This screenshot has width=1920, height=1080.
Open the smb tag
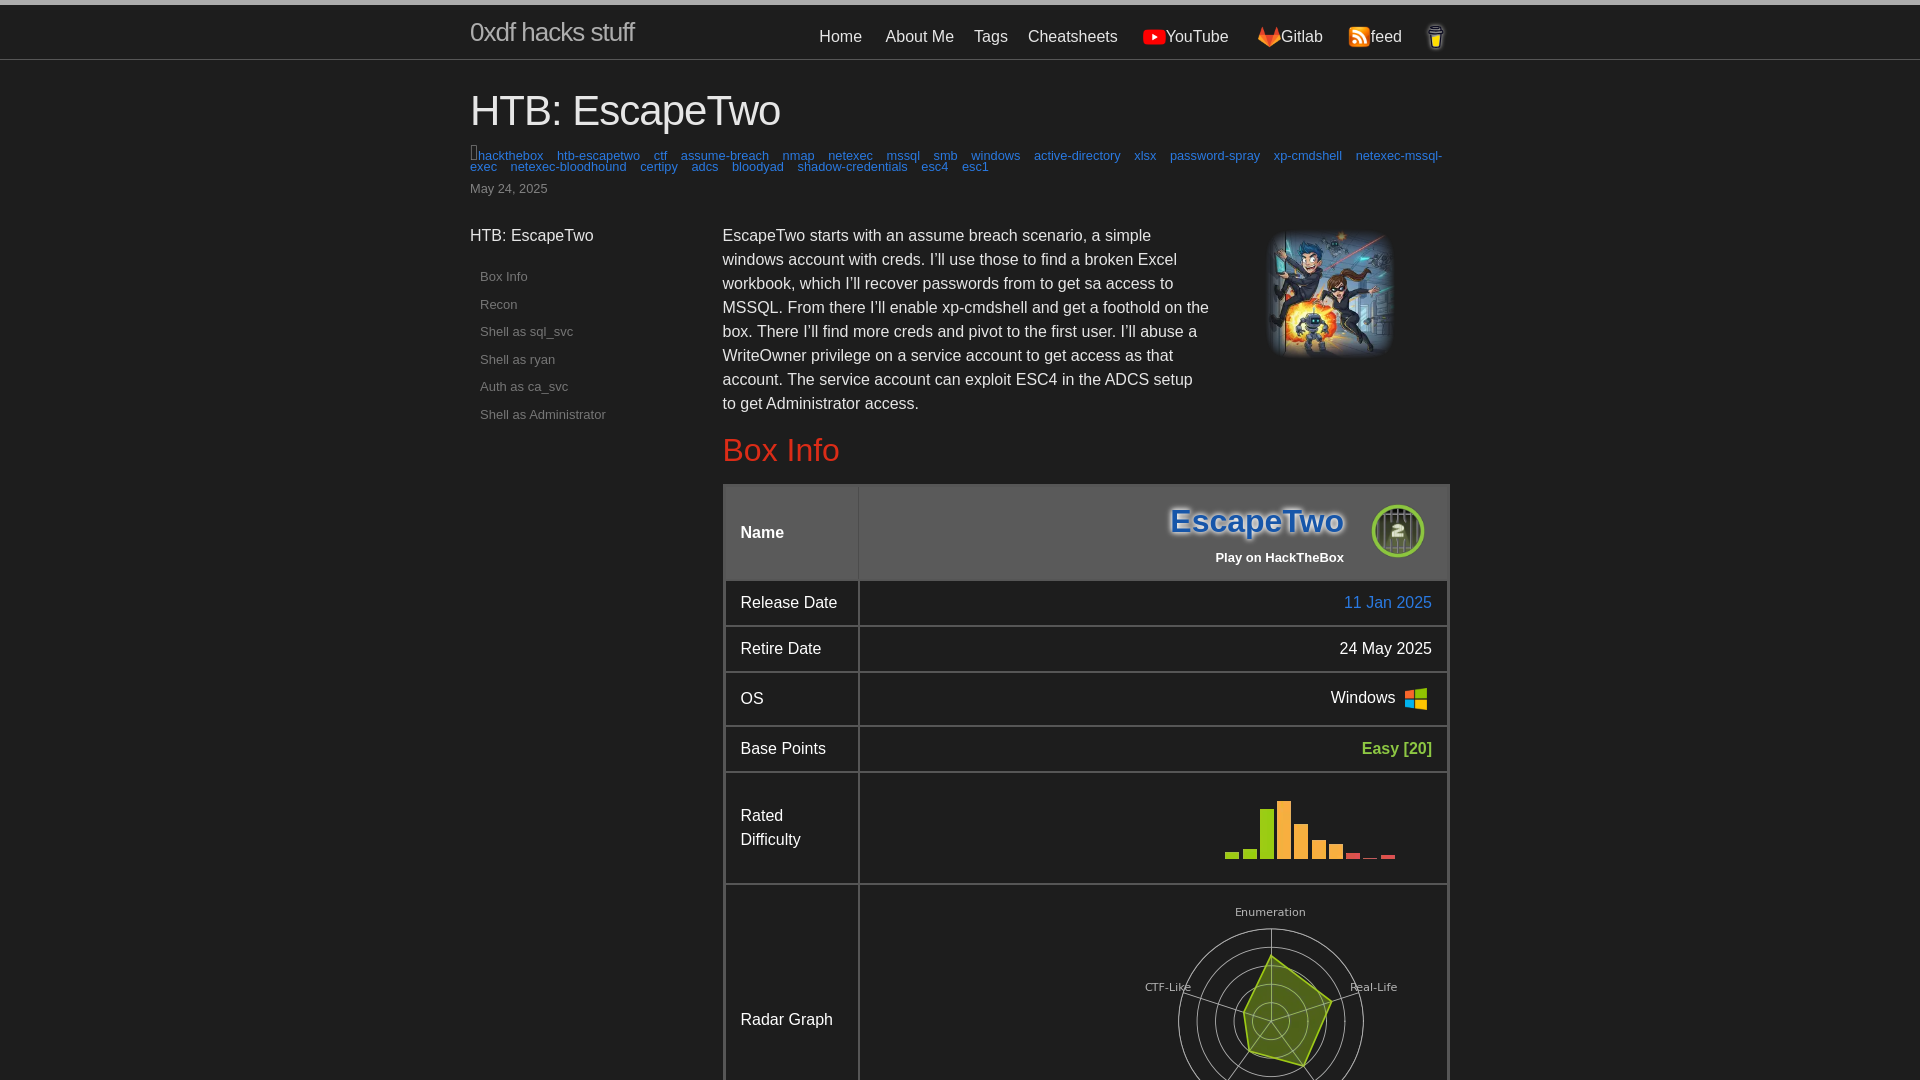click(945, 156)
